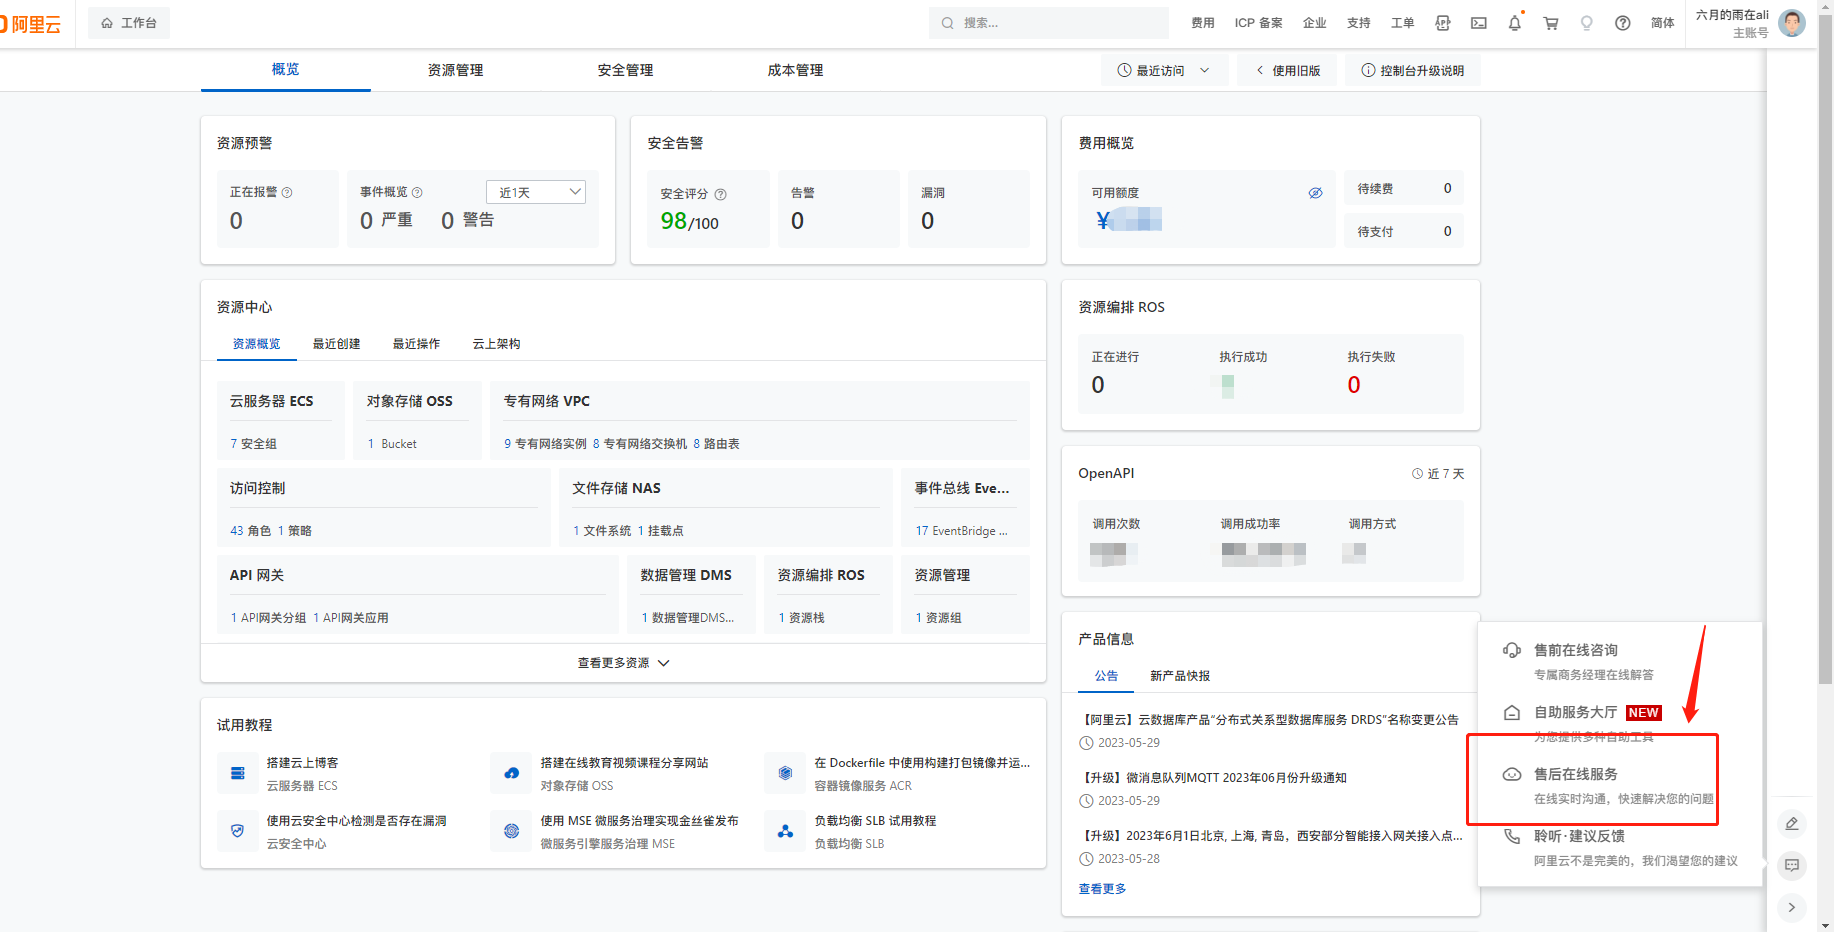Switch to the 成本管理 tab
The width and height of the screenshot is (1834, 932).
pyautogui.click(x=796, y=70)
